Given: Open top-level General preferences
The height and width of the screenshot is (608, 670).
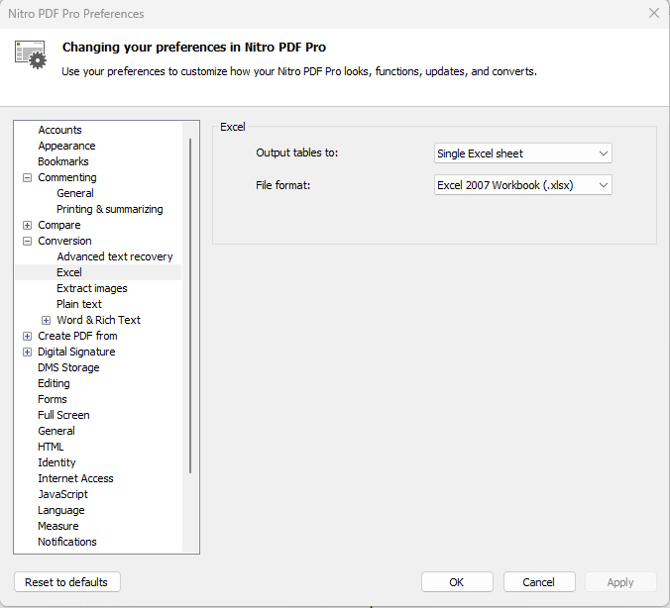Looking at the screenshot, I should (56, 431).
